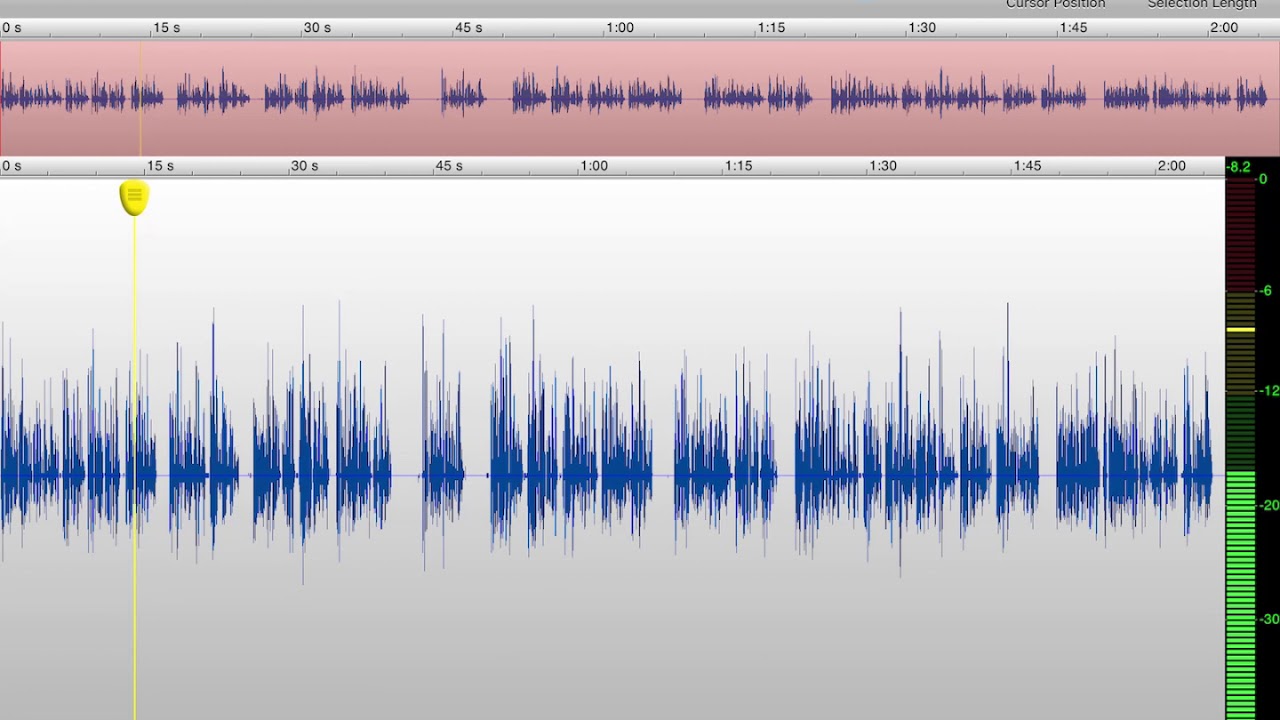This screenshot has width=1280, height=720.
Task: Click the Cursor Position label
Action: point(1056,4)
